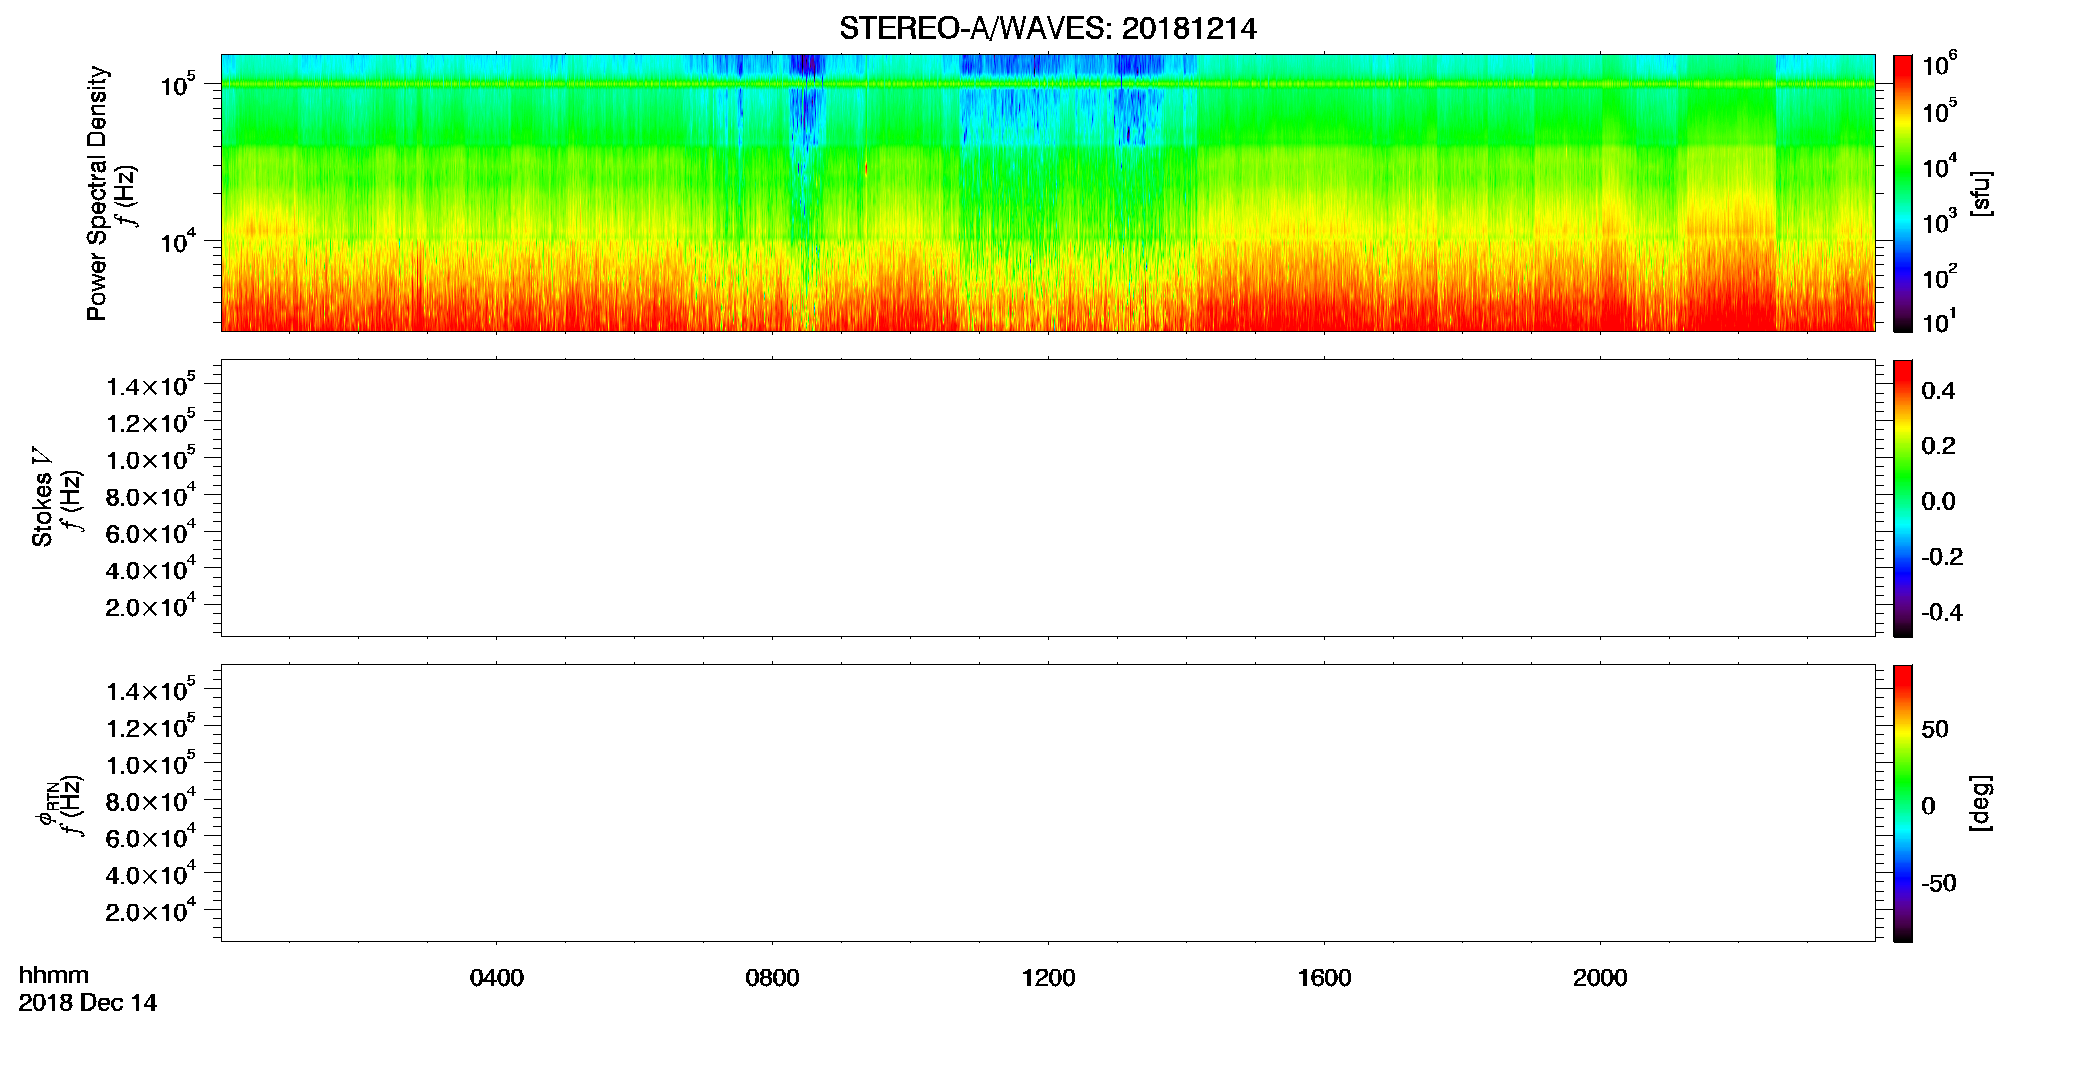Click the [sfu] unit label
This screenshot has height=1080, width=2096.
coord(1981,193)
